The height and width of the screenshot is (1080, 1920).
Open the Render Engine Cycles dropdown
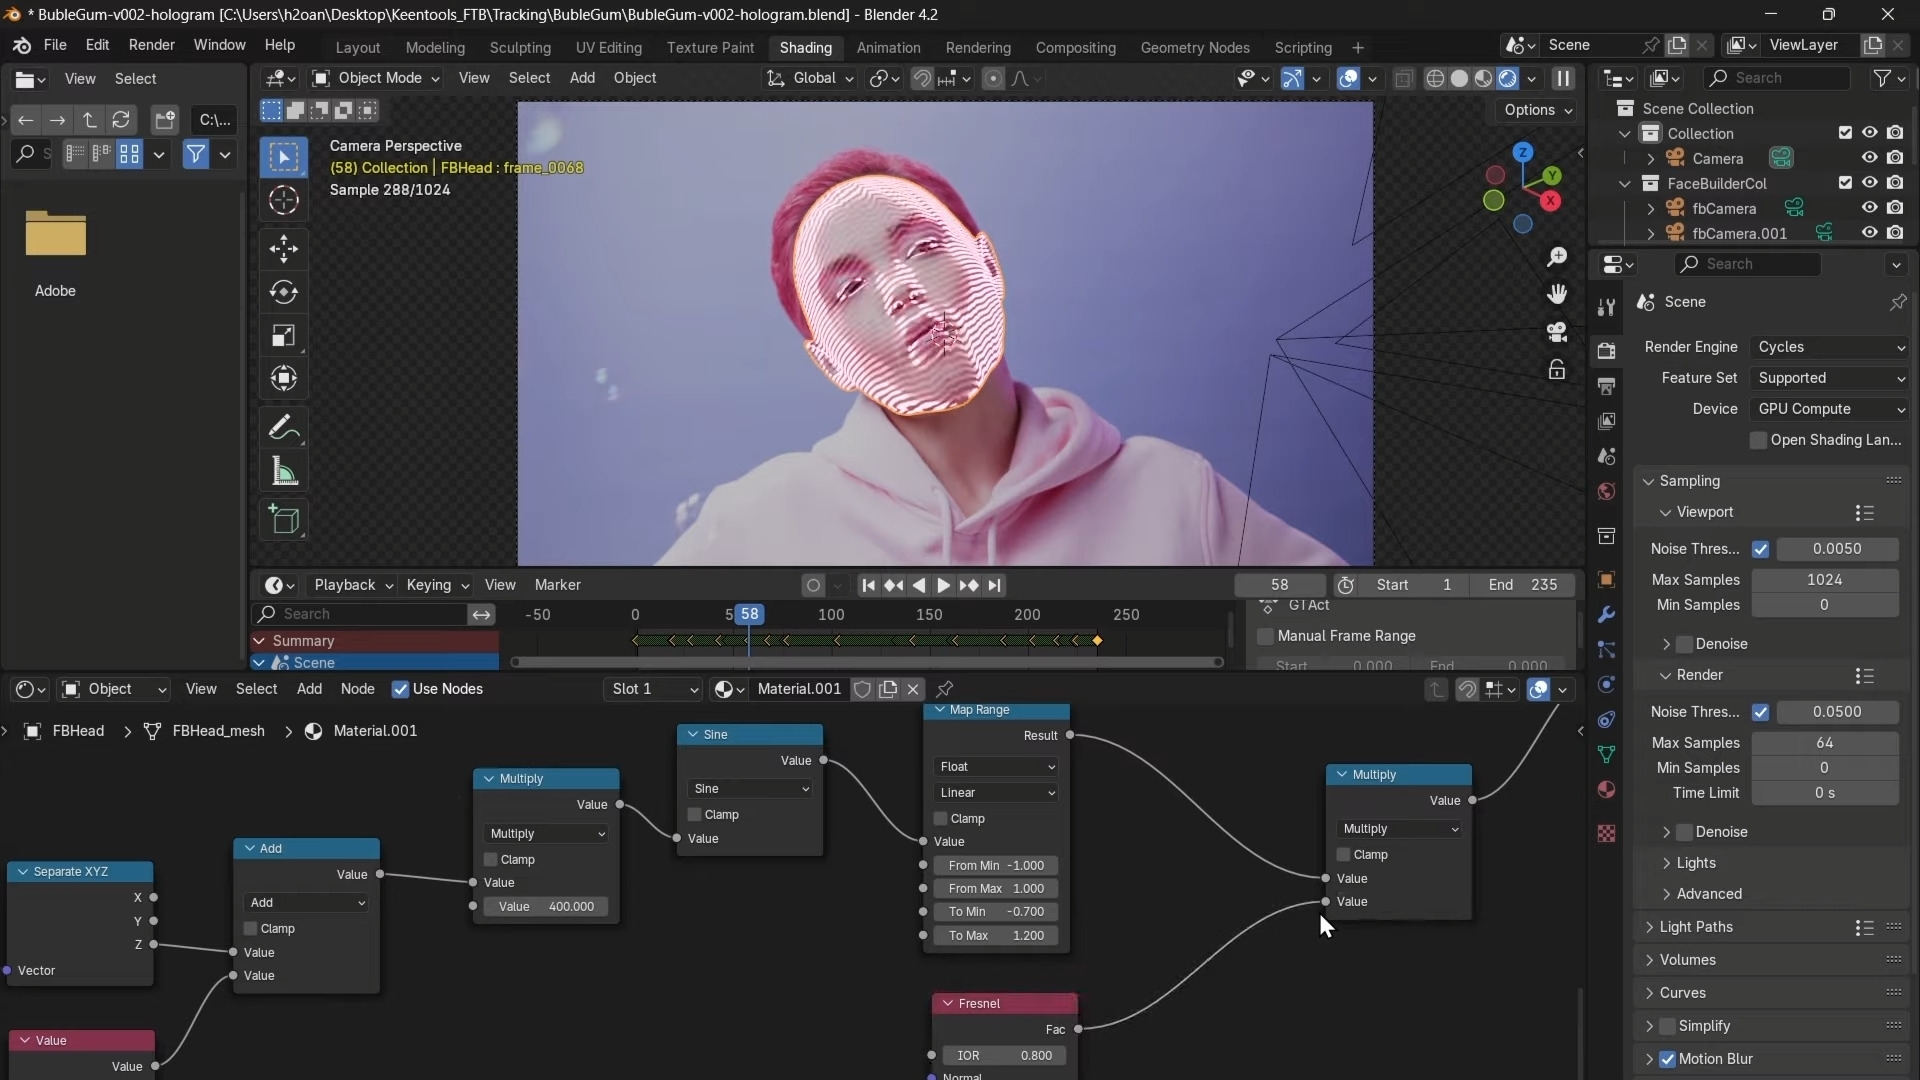[x=1830, y=347]
